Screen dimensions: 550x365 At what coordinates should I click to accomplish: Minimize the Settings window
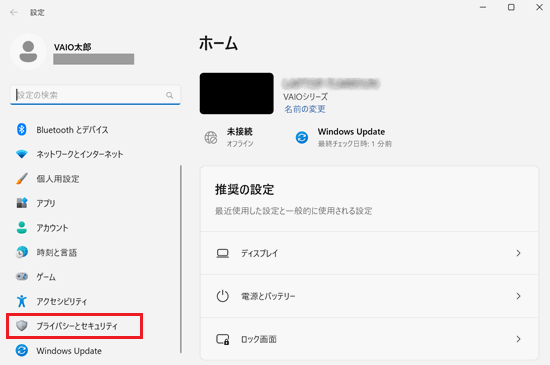pyautogui.click(x=483, y=7)
